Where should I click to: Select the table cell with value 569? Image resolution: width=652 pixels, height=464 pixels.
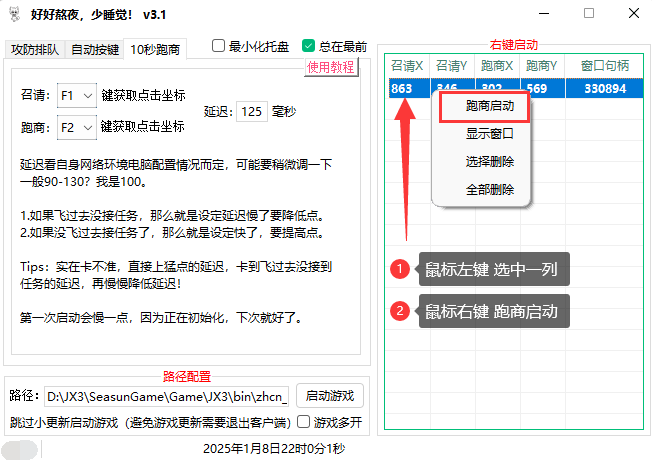543,88
